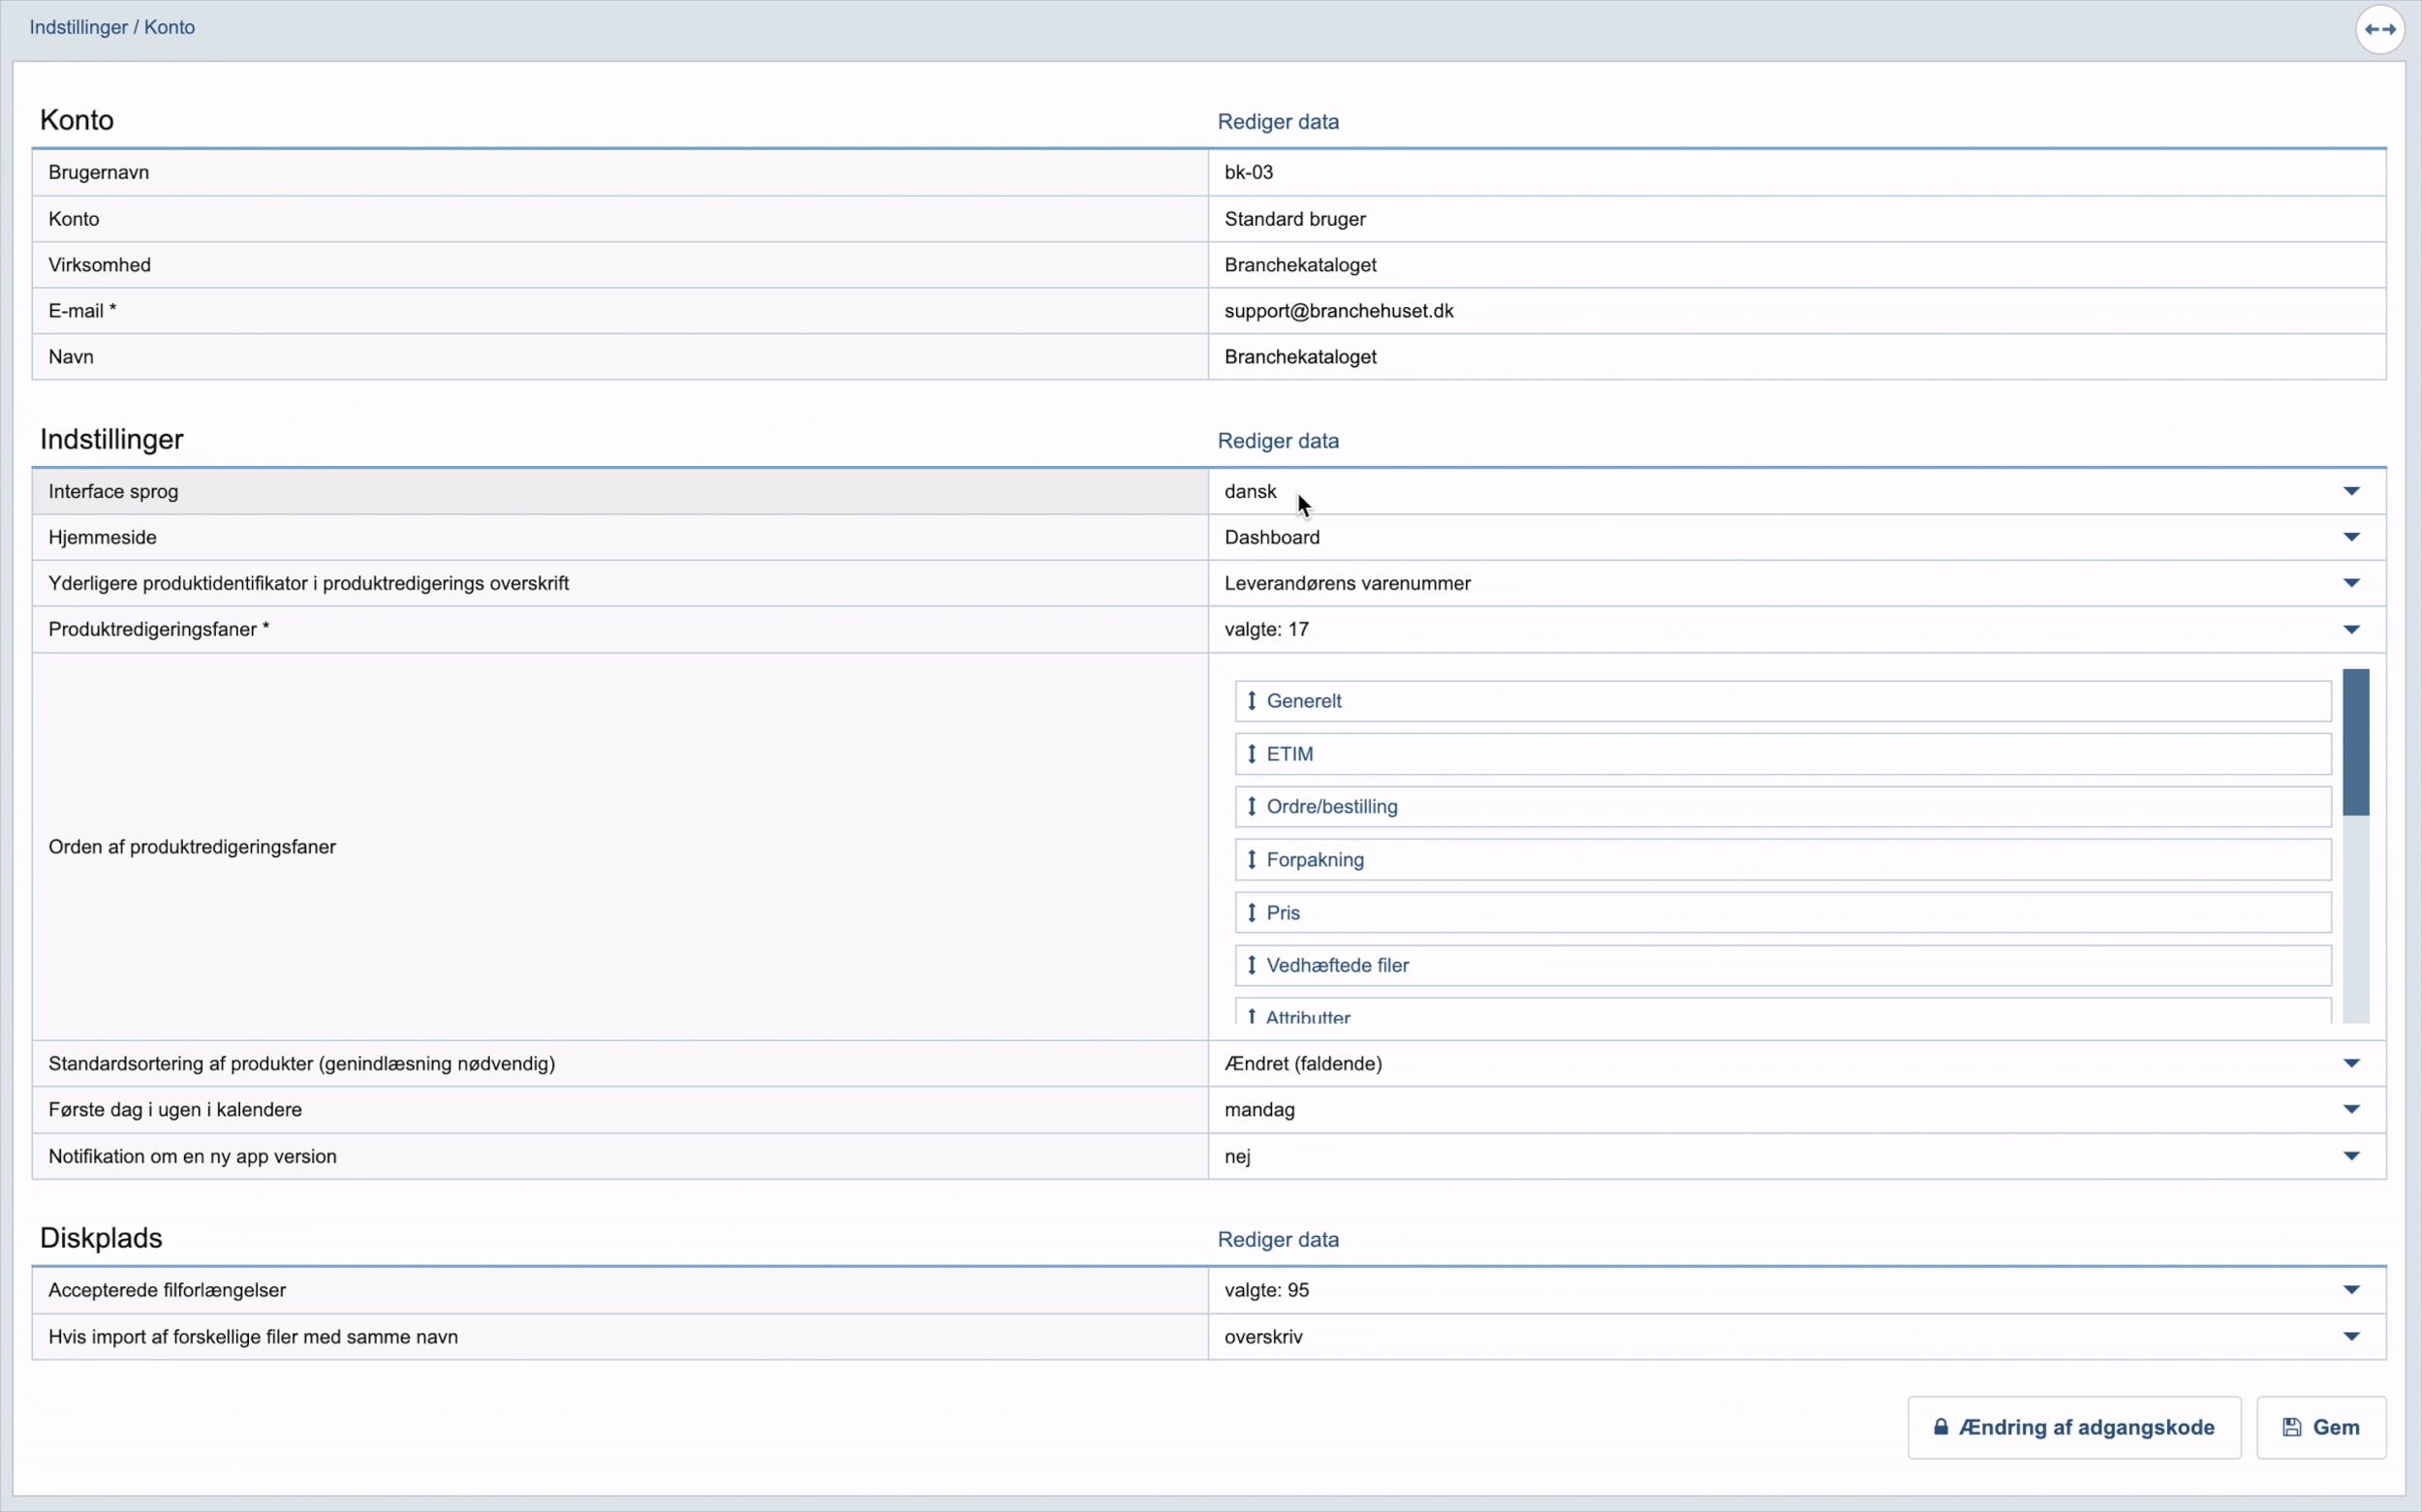Open Ændring af adgangskode

point(2073,1428)
